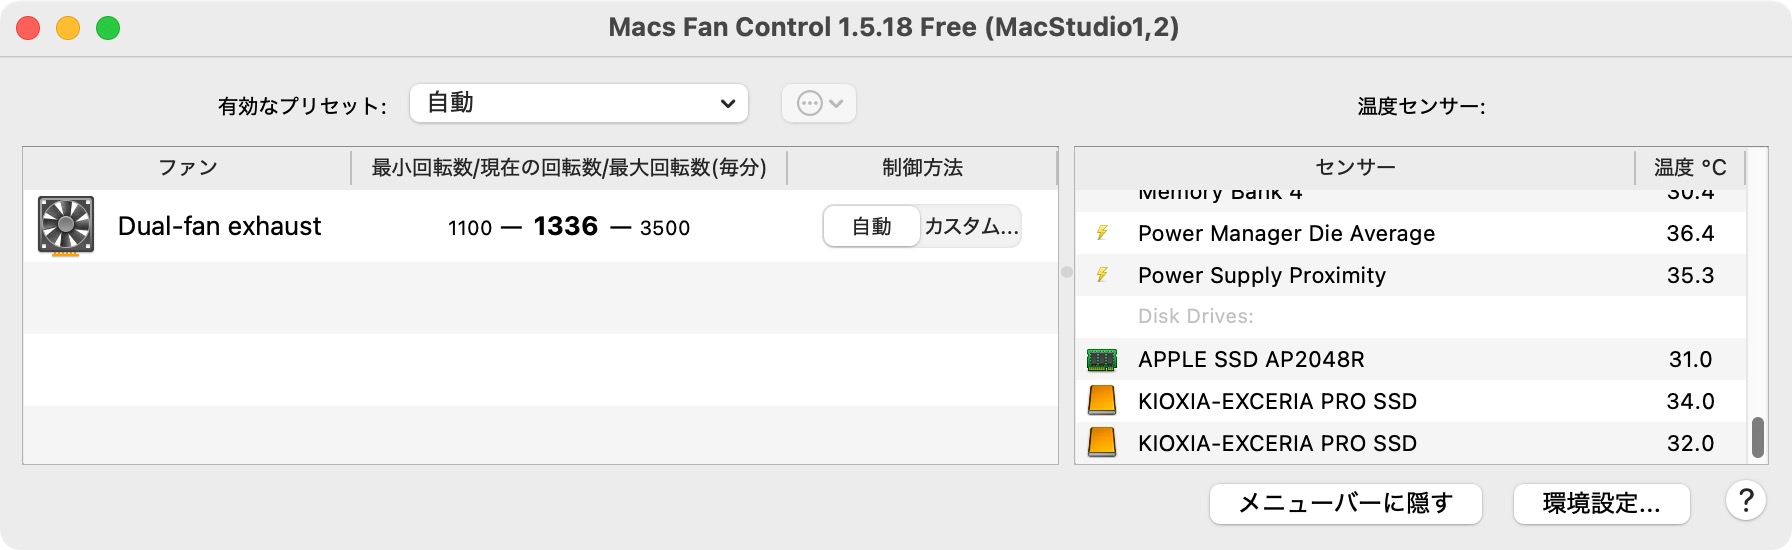The width and height of the screenshot is (1792, 550).
Task: Click the APPLE SSD AP2048R chip icon
Action: (1102, 359)
